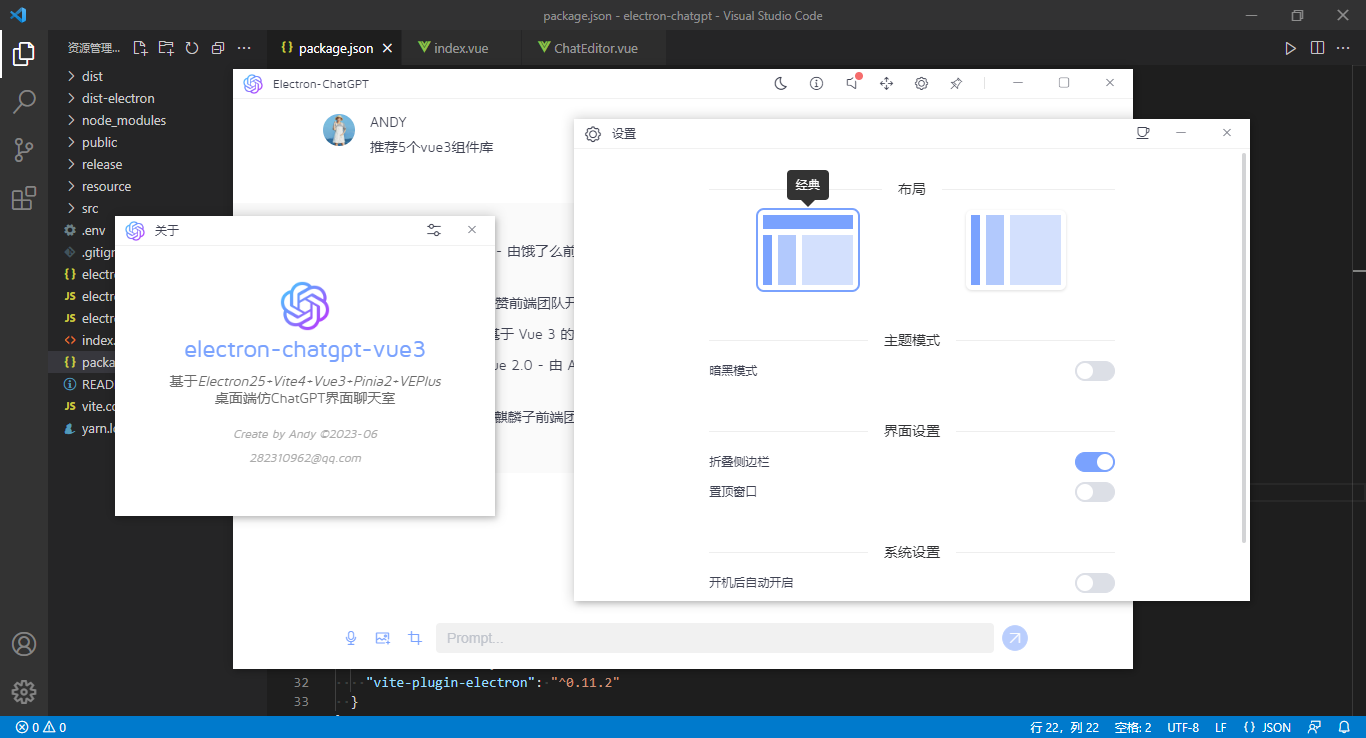Open image upload next to the prompt box
This screenshot has height=738, width=1366.
pyautogui.click(x=383, y=637)
